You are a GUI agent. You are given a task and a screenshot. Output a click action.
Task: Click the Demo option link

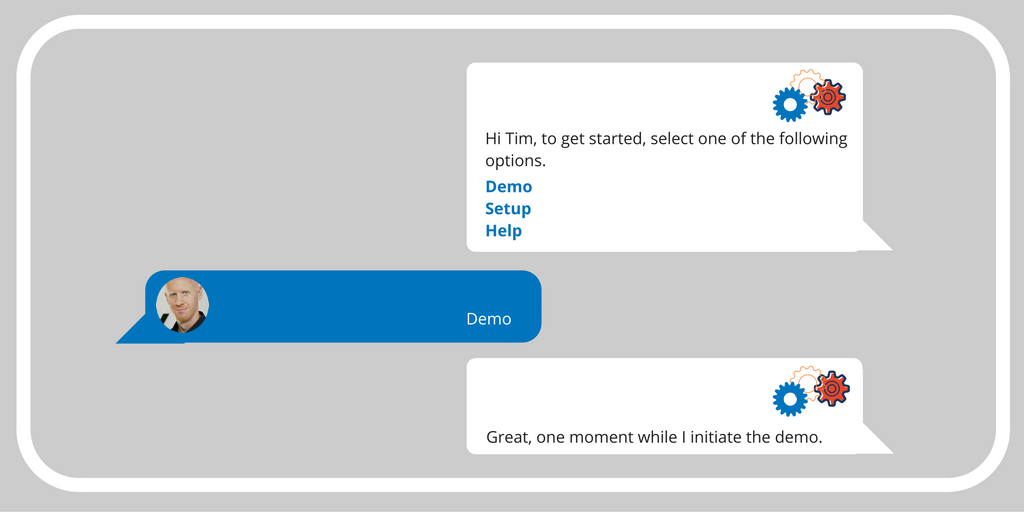click(x=508, y=187)
